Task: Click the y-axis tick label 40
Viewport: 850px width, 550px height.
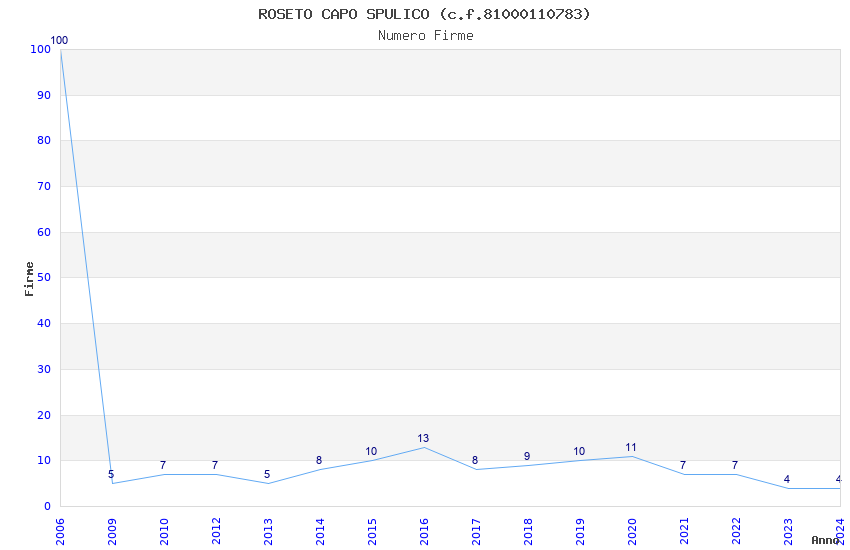Action: pyautogui.click(x=44, y=323)
